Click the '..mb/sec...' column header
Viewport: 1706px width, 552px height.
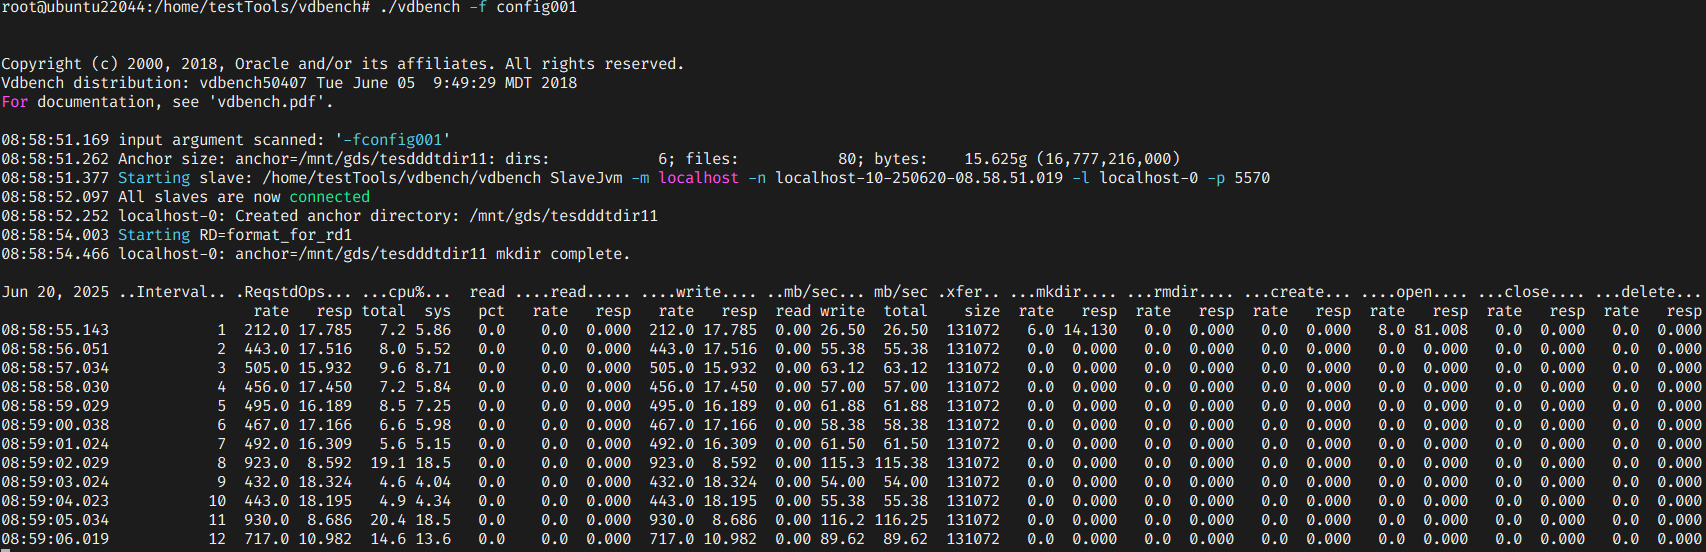pyautogui.click(x=815, y=292)
